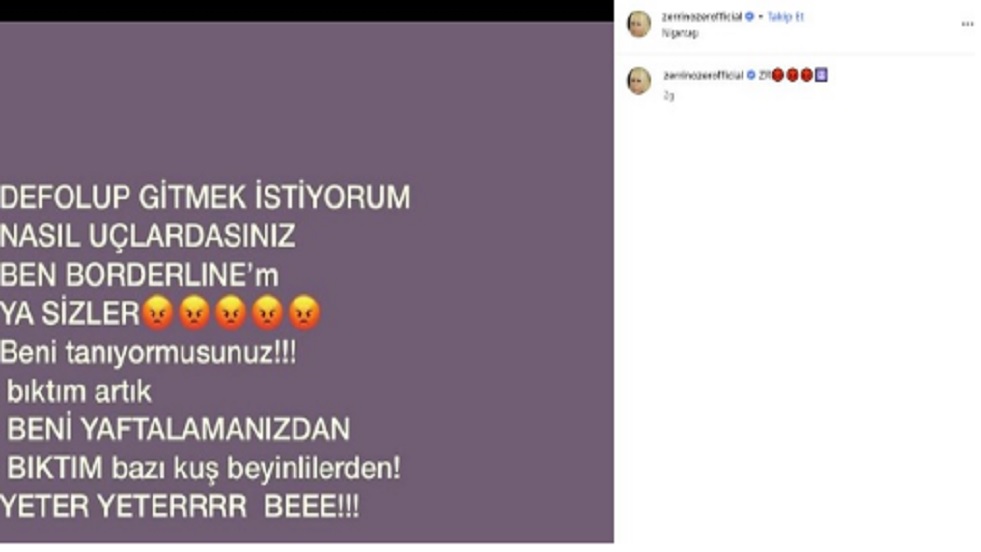Click the last angry emoji after YA SİZLER
Screen dimensions: 981x552
[304, 312]
